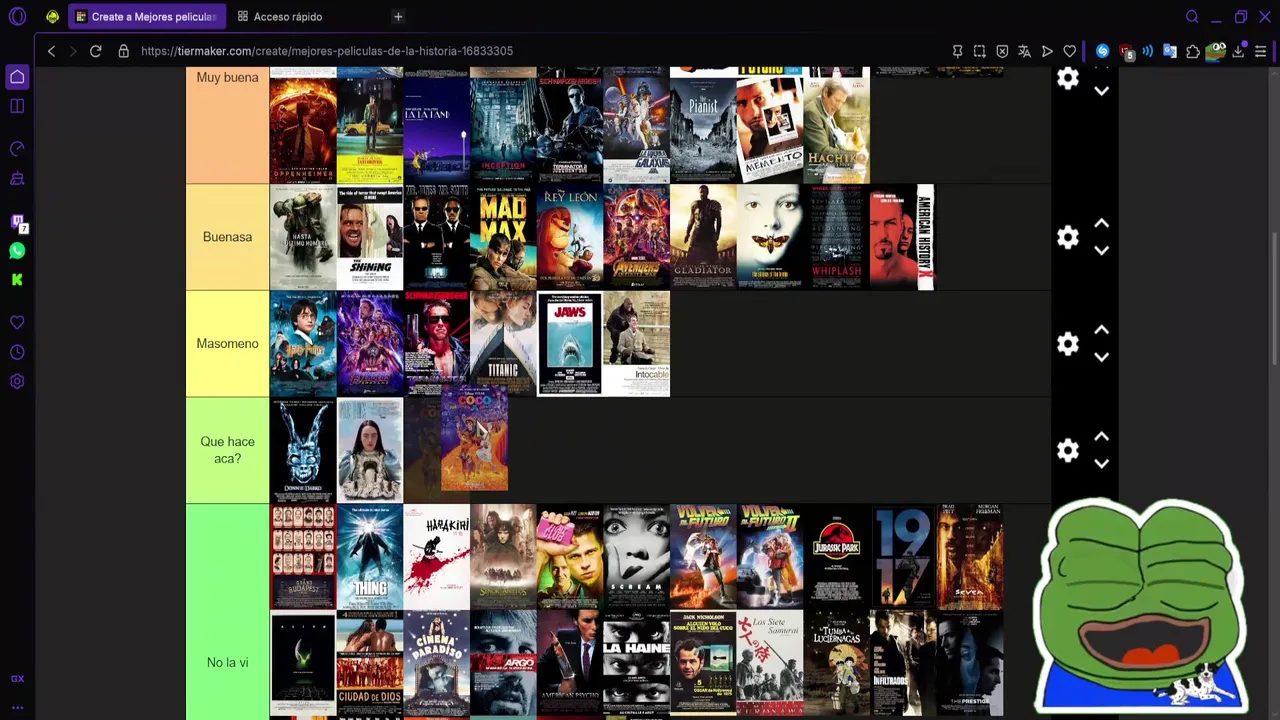
Task: Open the pinned yellow-icon tab
Action: [x=52, y=16]
